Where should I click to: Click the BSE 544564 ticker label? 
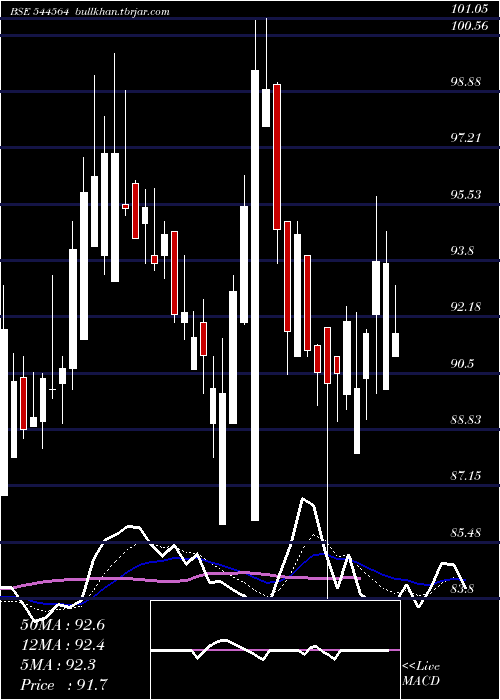40,12
